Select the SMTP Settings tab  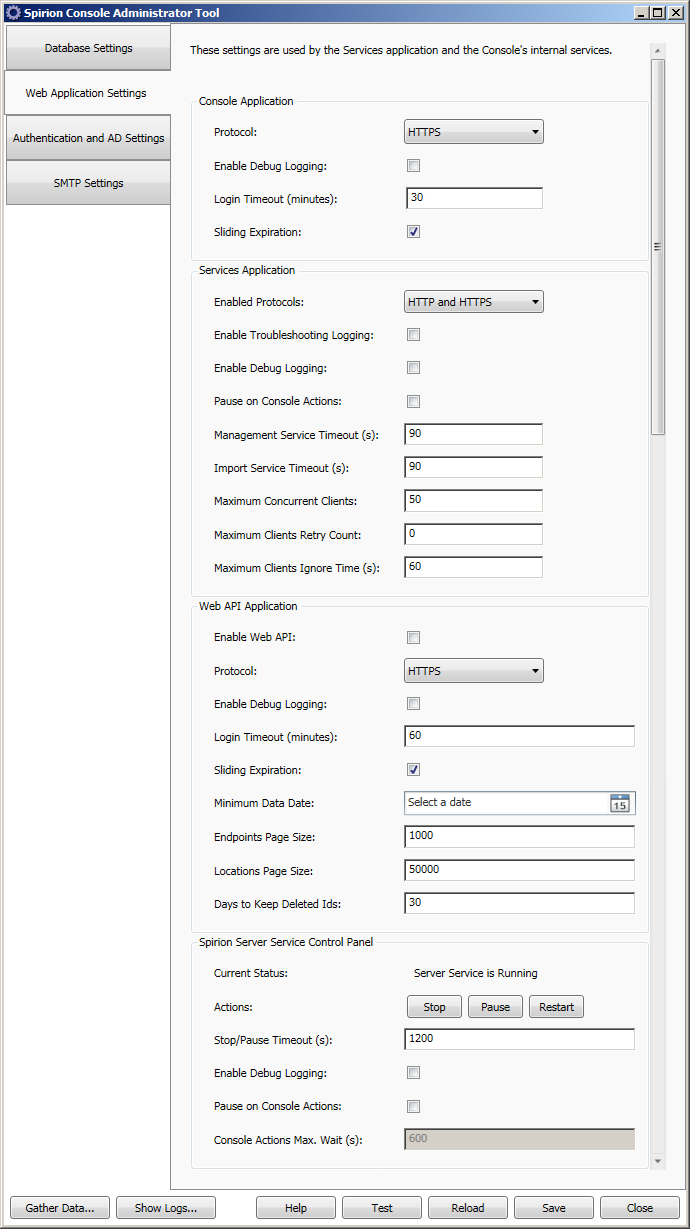(x=88, y=183)
